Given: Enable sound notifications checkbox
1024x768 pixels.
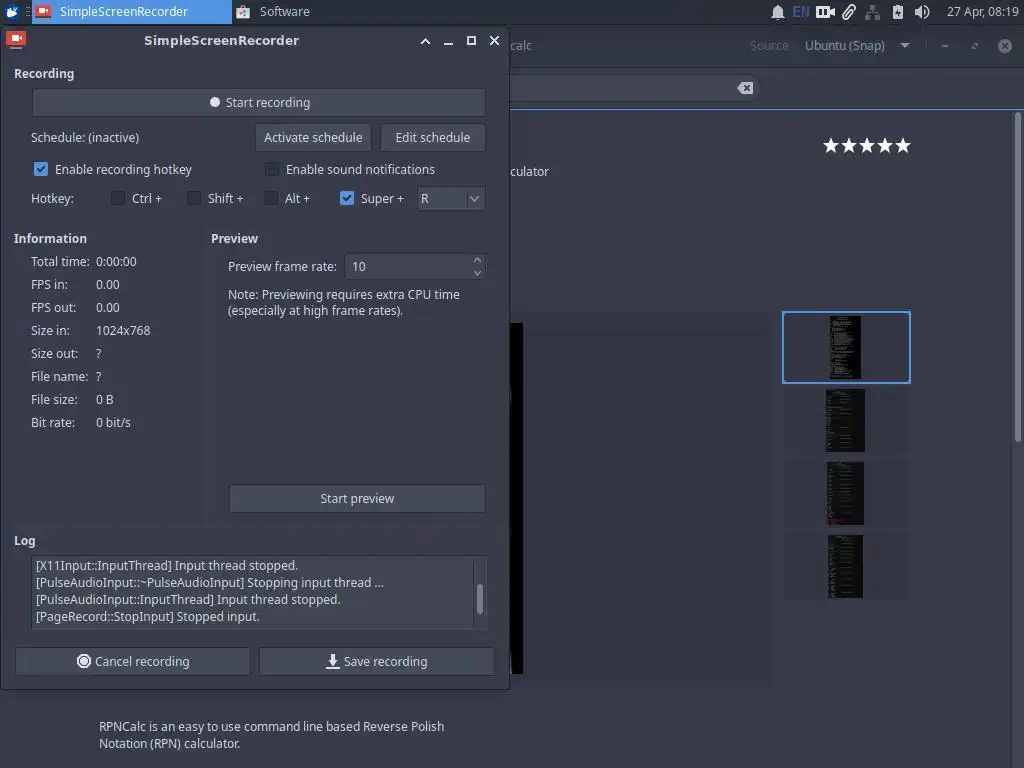Looking at the screenshot, I should (x=272, y=169).
